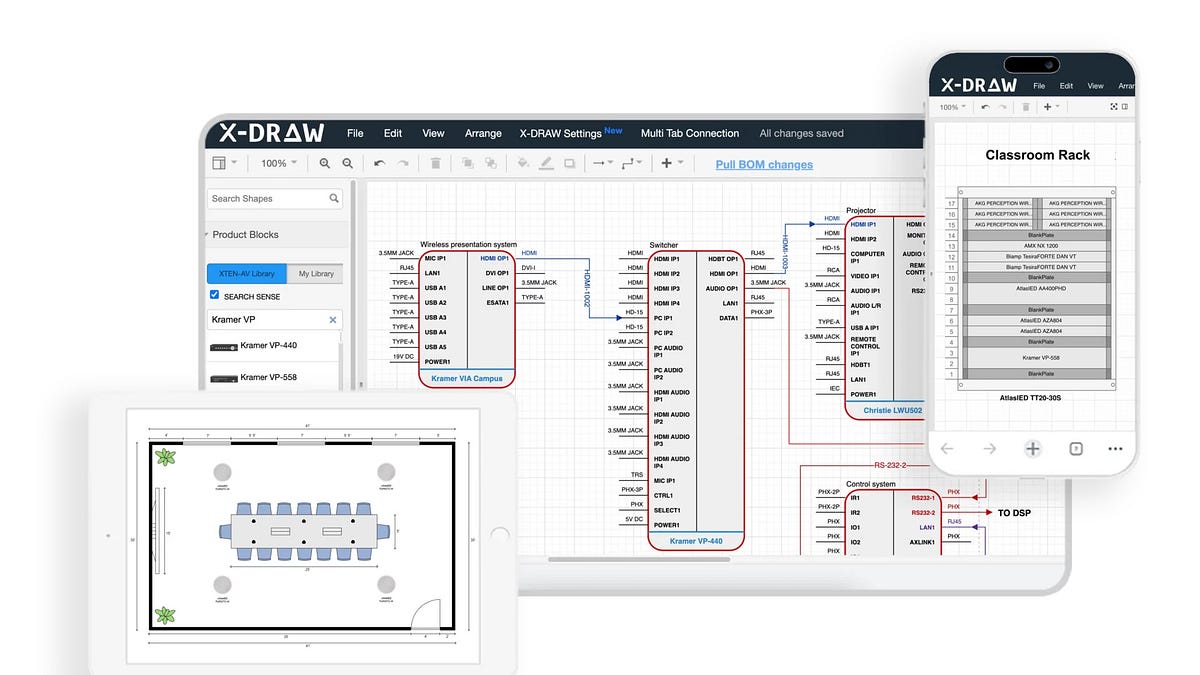Click the Kramer VP-558 rack row on phone
Screen dimensions: 1200x675
pos(1039,357)
